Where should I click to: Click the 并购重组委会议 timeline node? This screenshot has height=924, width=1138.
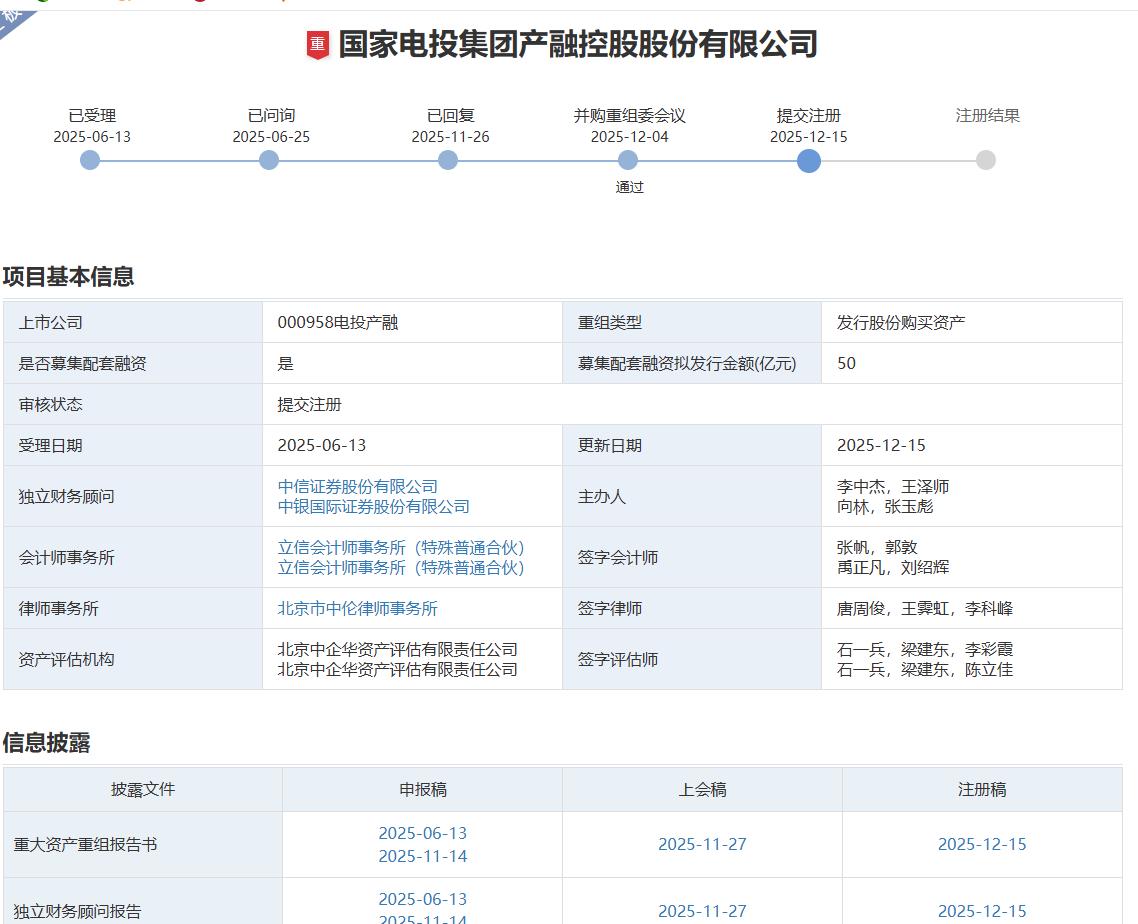[629, 160]
